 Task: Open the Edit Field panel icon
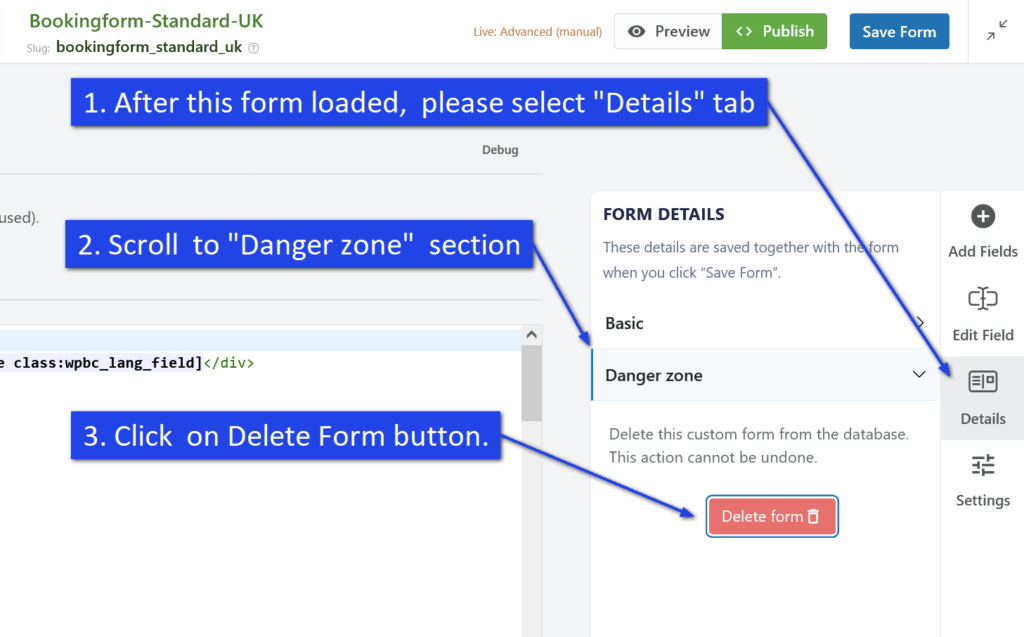[x=982, y=298]
